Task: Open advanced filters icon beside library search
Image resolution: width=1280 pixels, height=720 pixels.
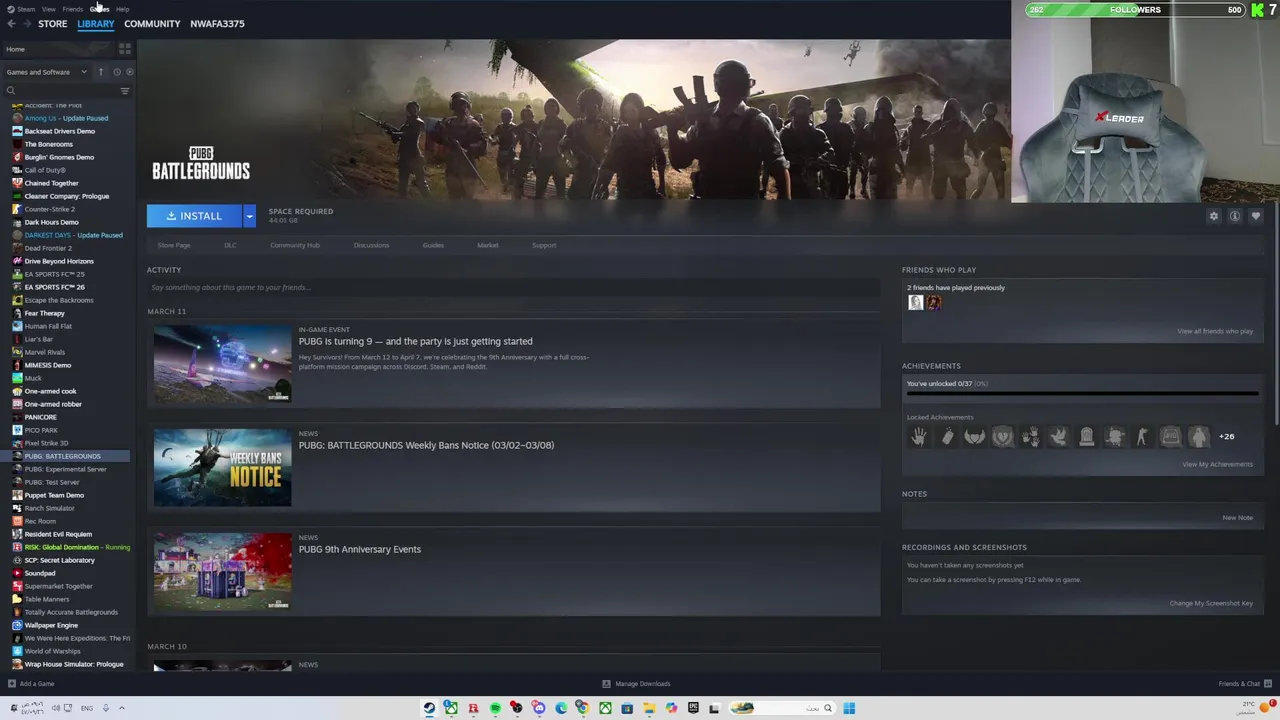Action: coord(125,91)
